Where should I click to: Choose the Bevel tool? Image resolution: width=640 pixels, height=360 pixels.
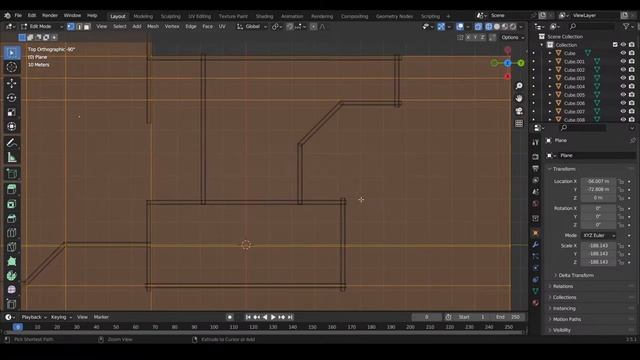(x=11, y=218)
